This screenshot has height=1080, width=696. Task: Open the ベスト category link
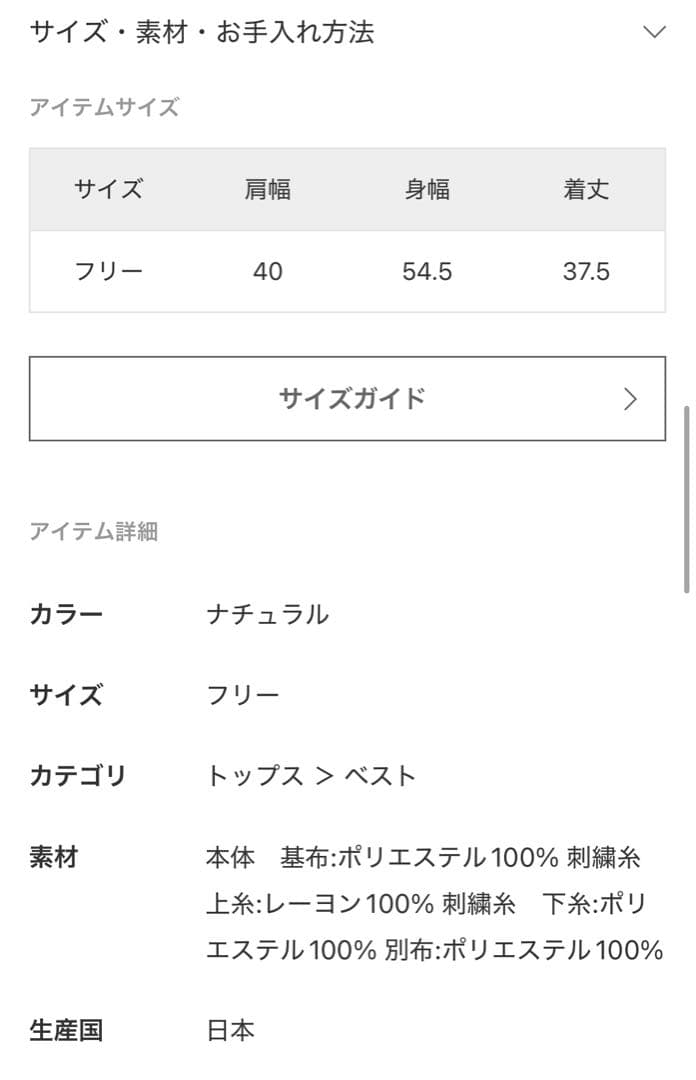coord(380,776)
